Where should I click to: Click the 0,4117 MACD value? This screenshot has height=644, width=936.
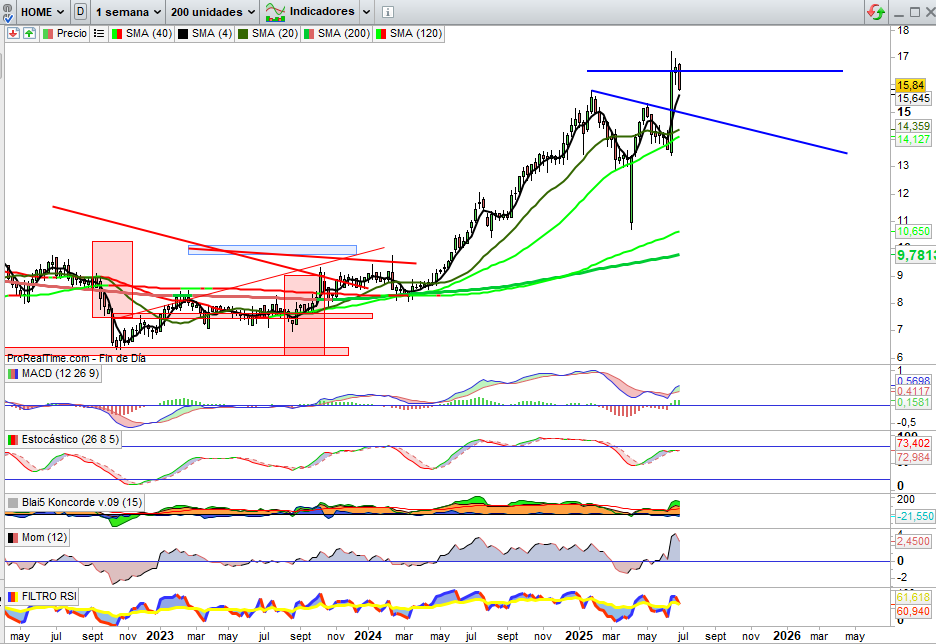pos(913,392)
